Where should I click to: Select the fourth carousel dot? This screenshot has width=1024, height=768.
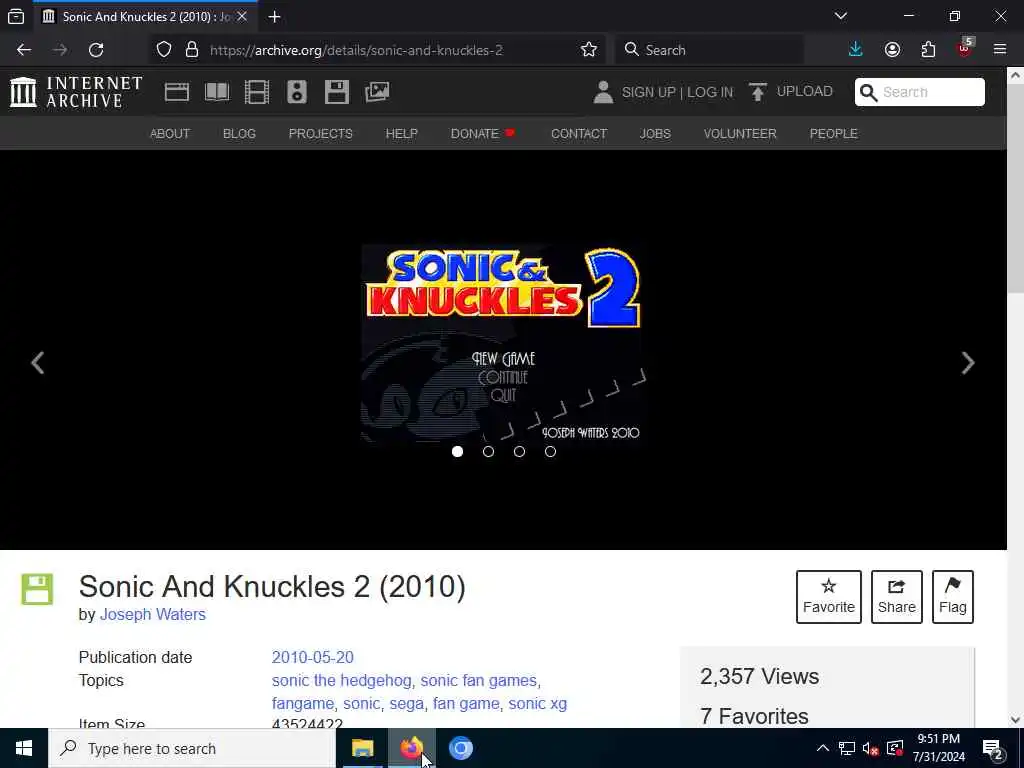[551, 451]
